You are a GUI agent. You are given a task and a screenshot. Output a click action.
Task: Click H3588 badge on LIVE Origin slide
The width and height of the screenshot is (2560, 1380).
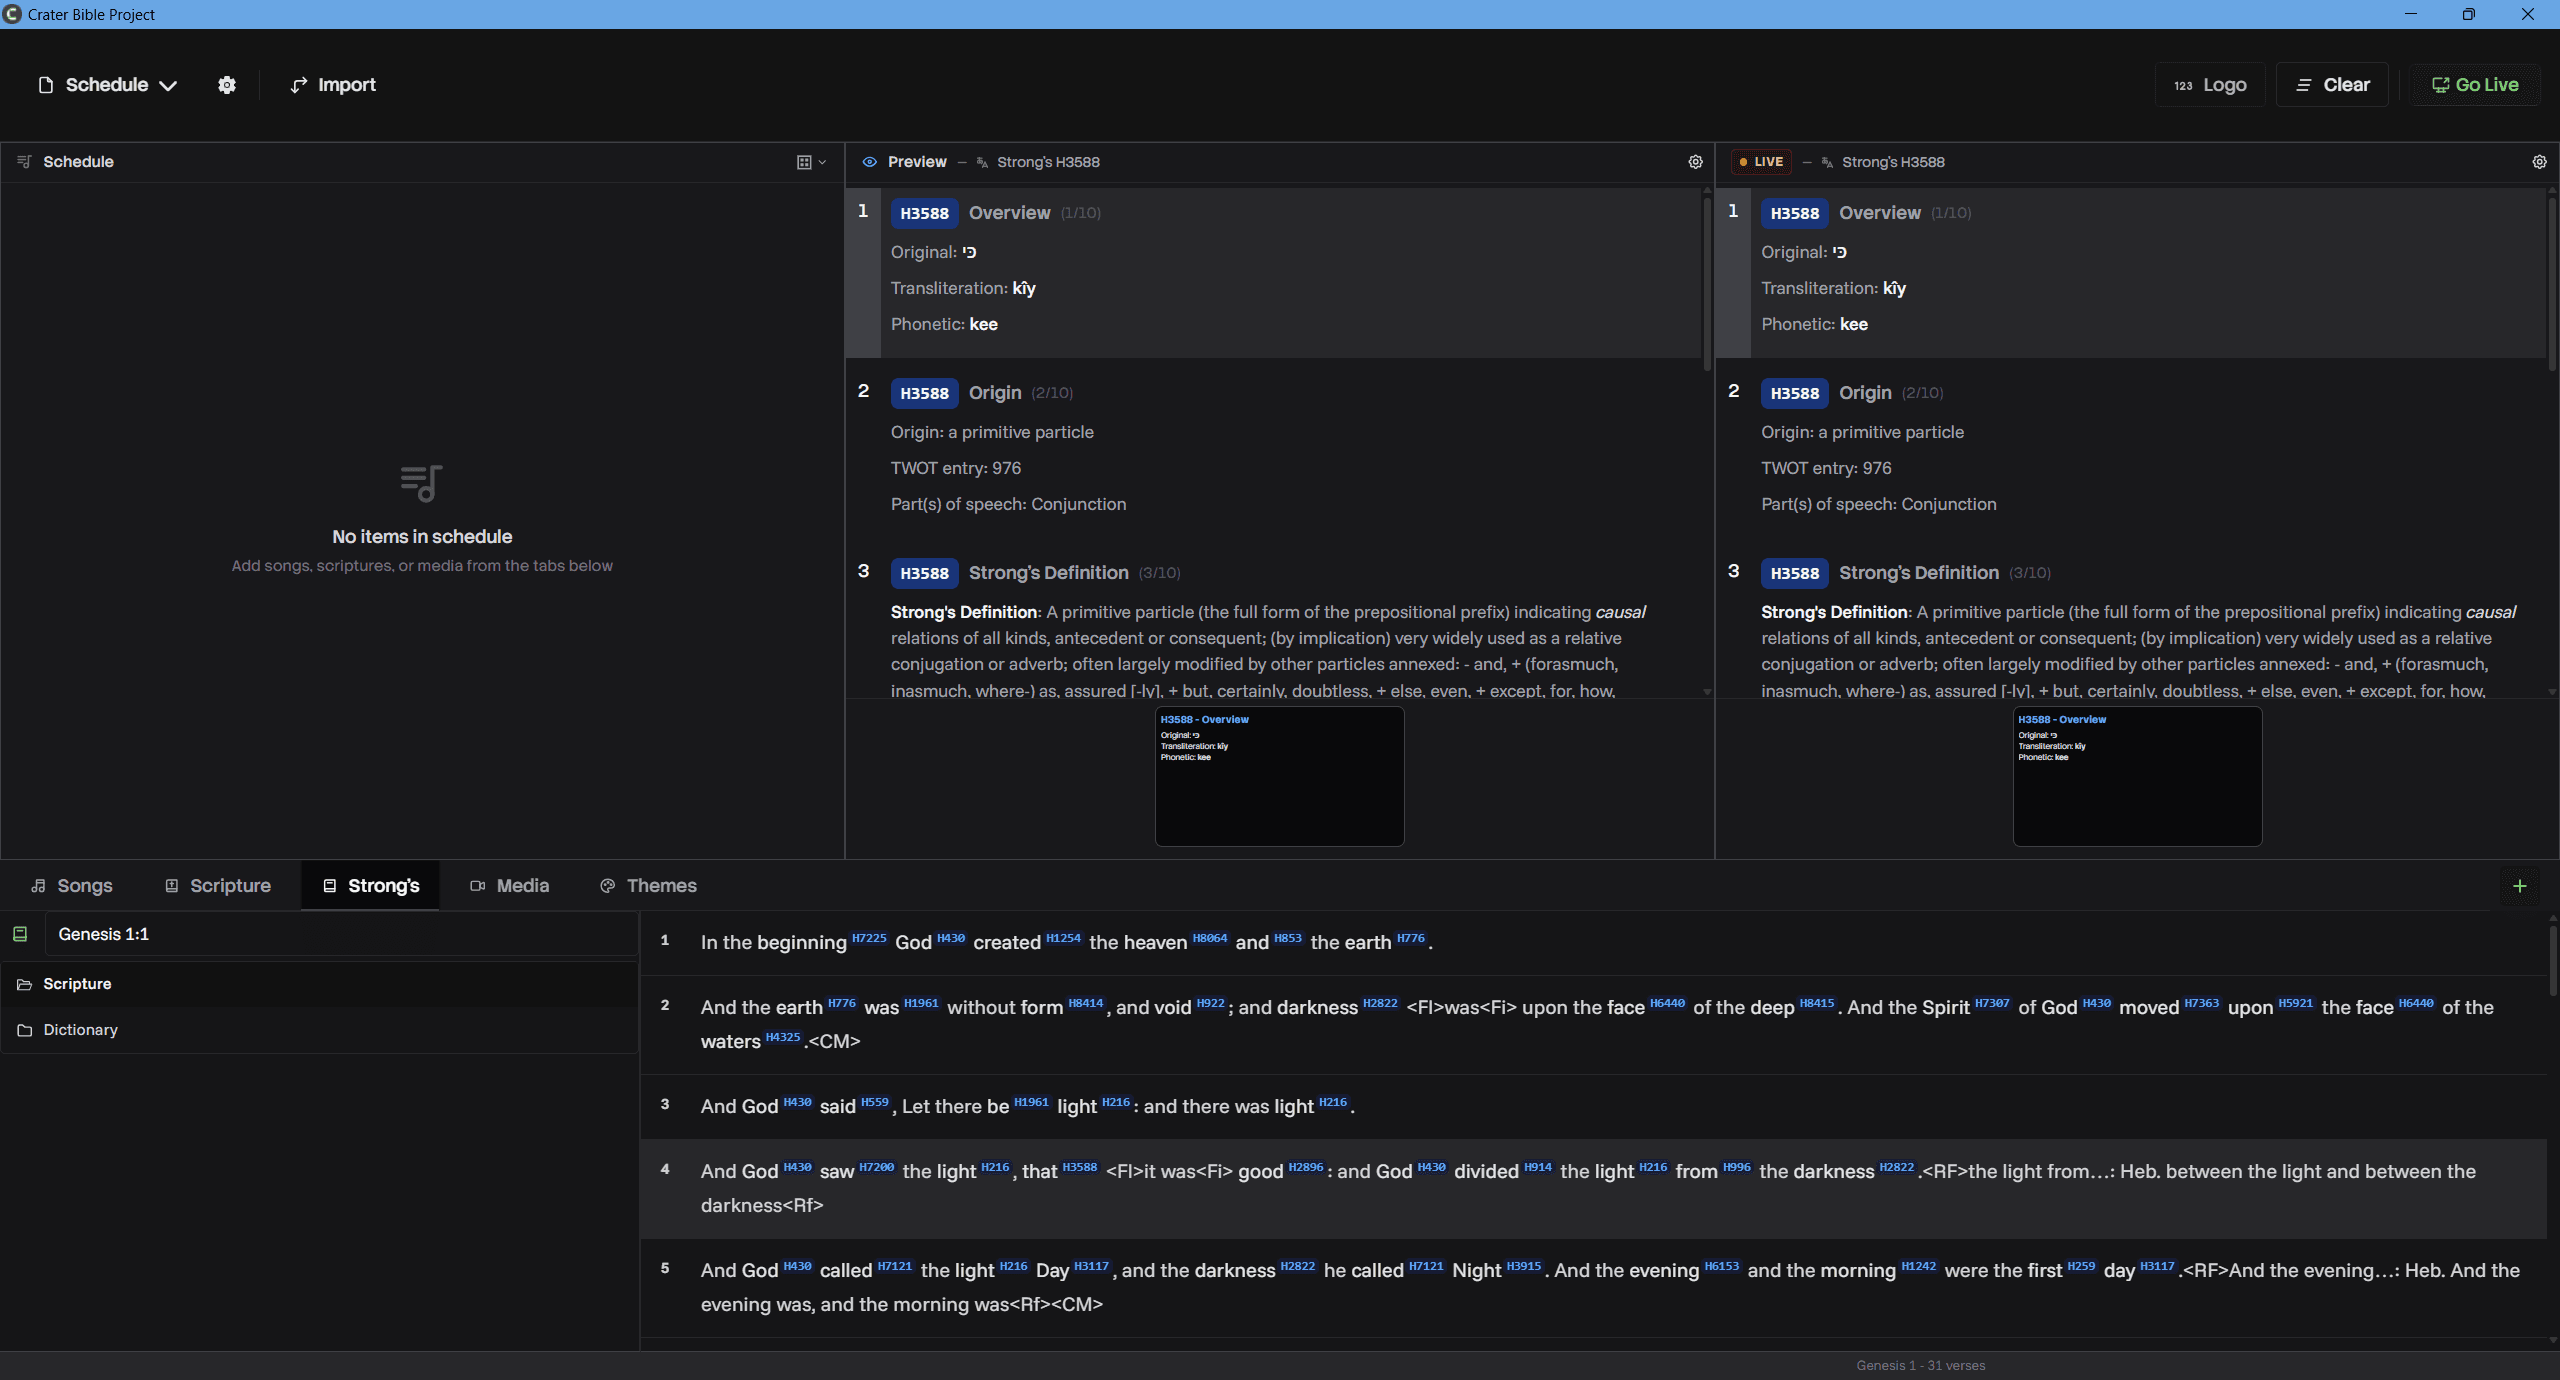tap(1794, 393)
